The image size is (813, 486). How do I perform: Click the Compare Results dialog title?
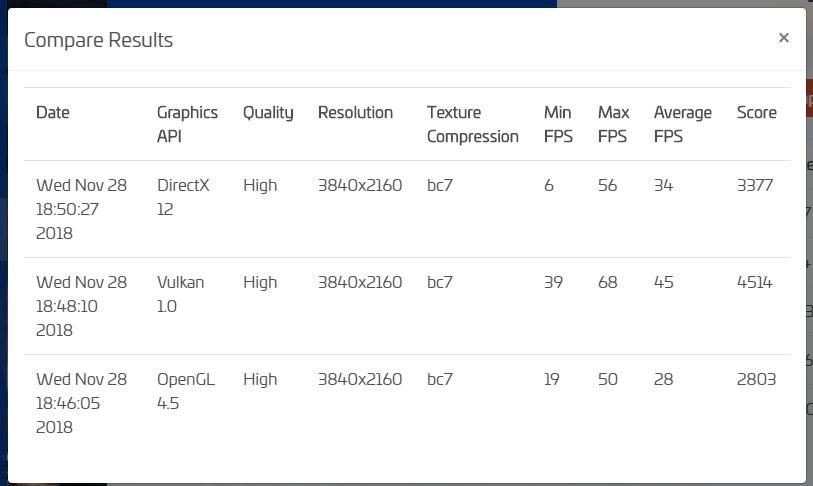coord(99,40)
